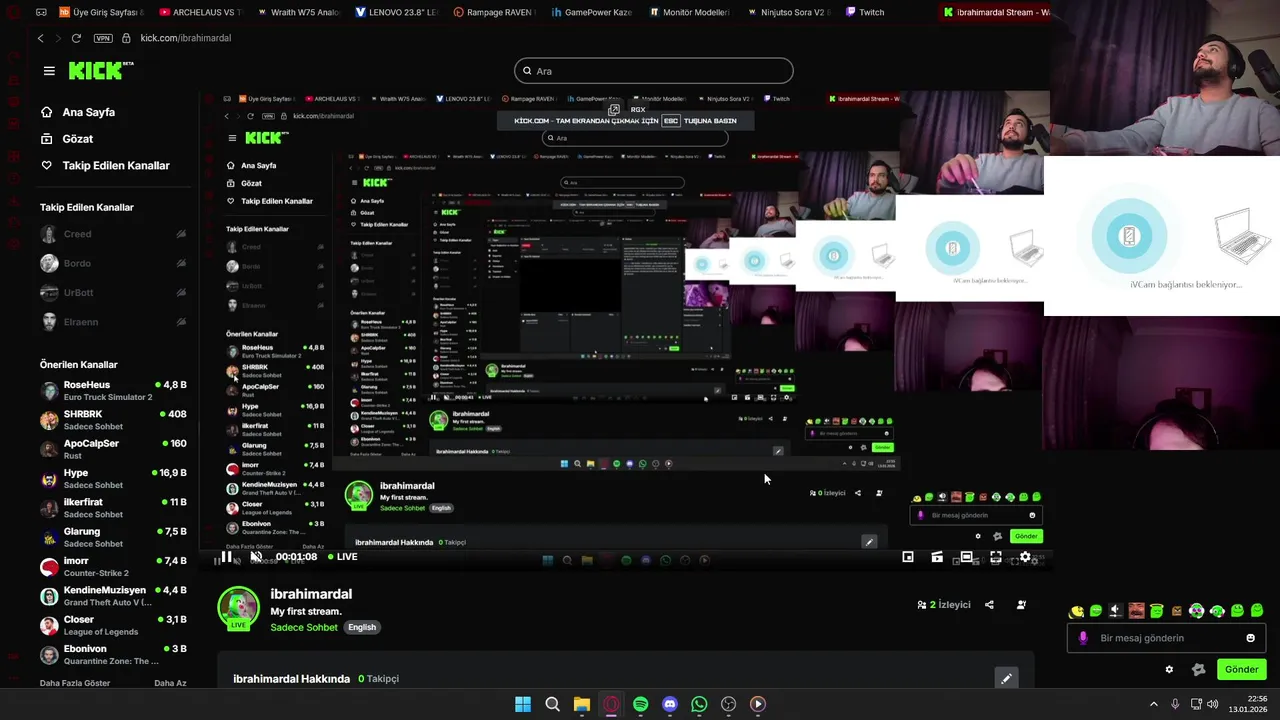
Task: Open video player settings gear
Action: click(1025, 557)
